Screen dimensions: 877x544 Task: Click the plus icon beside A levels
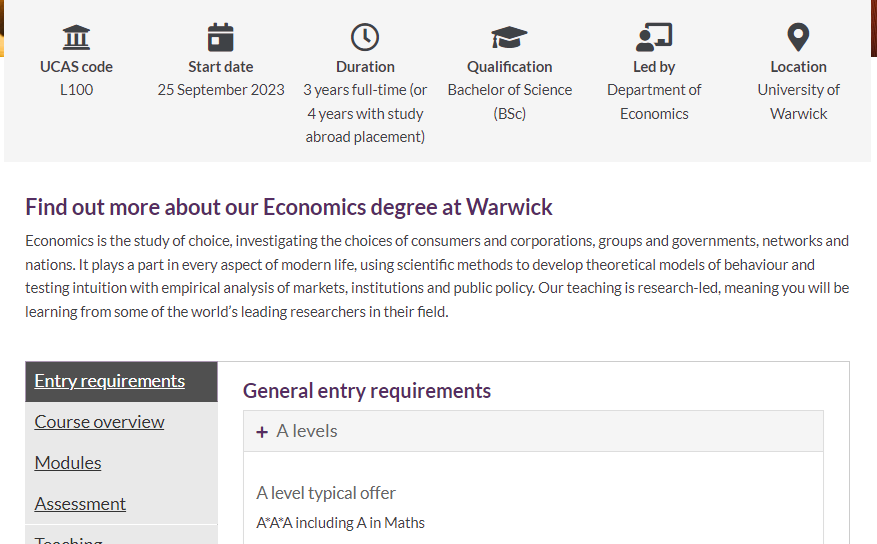click(262, 432)
